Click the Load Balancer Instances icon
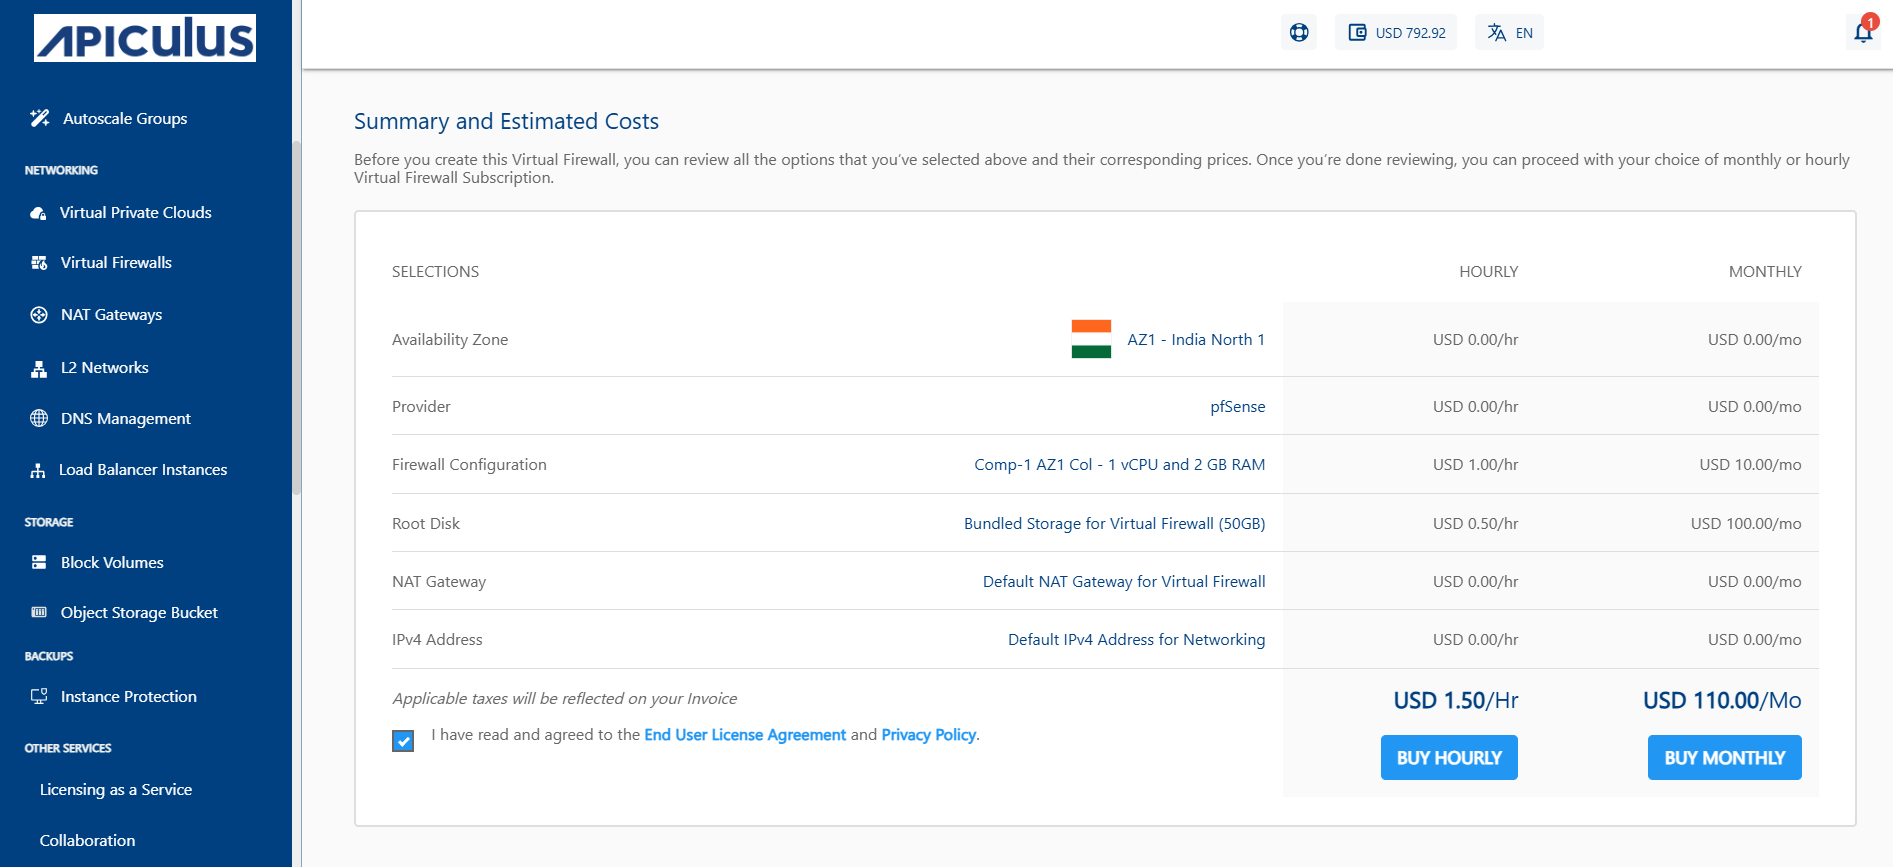This screenshot has height=867, width=1893. point(38,470)
